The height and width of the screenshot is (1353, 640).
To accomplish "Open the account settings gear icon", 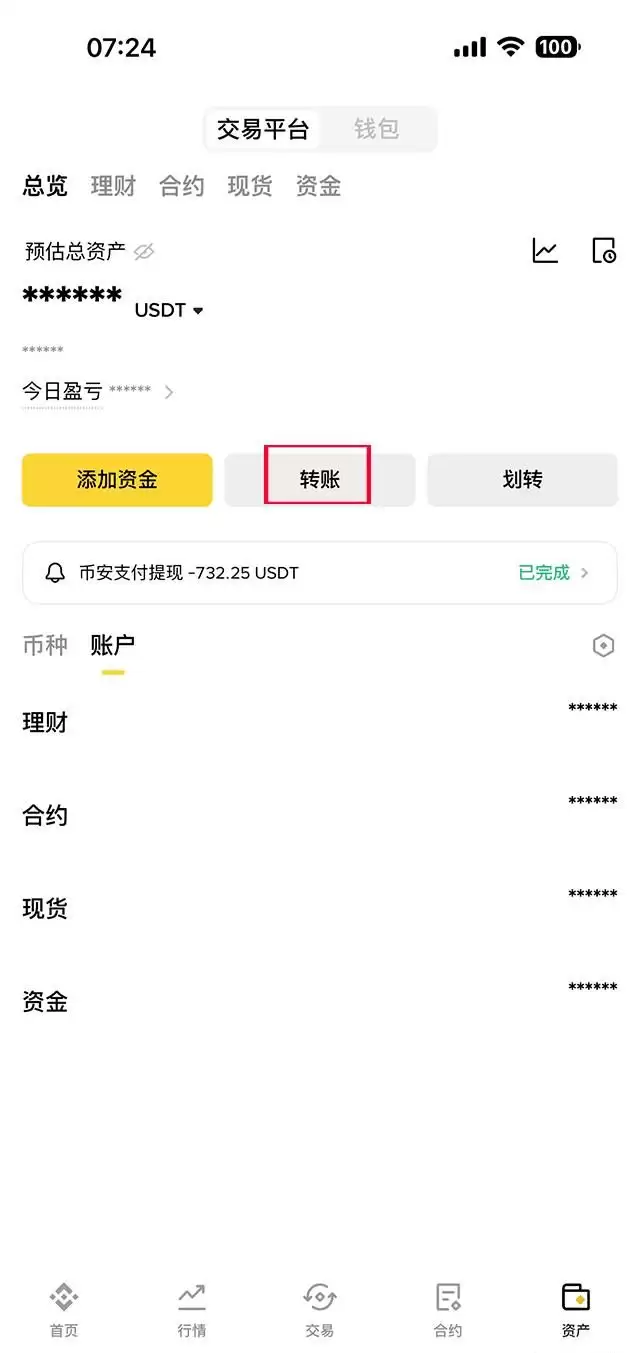I will click(x=602, y=645).
